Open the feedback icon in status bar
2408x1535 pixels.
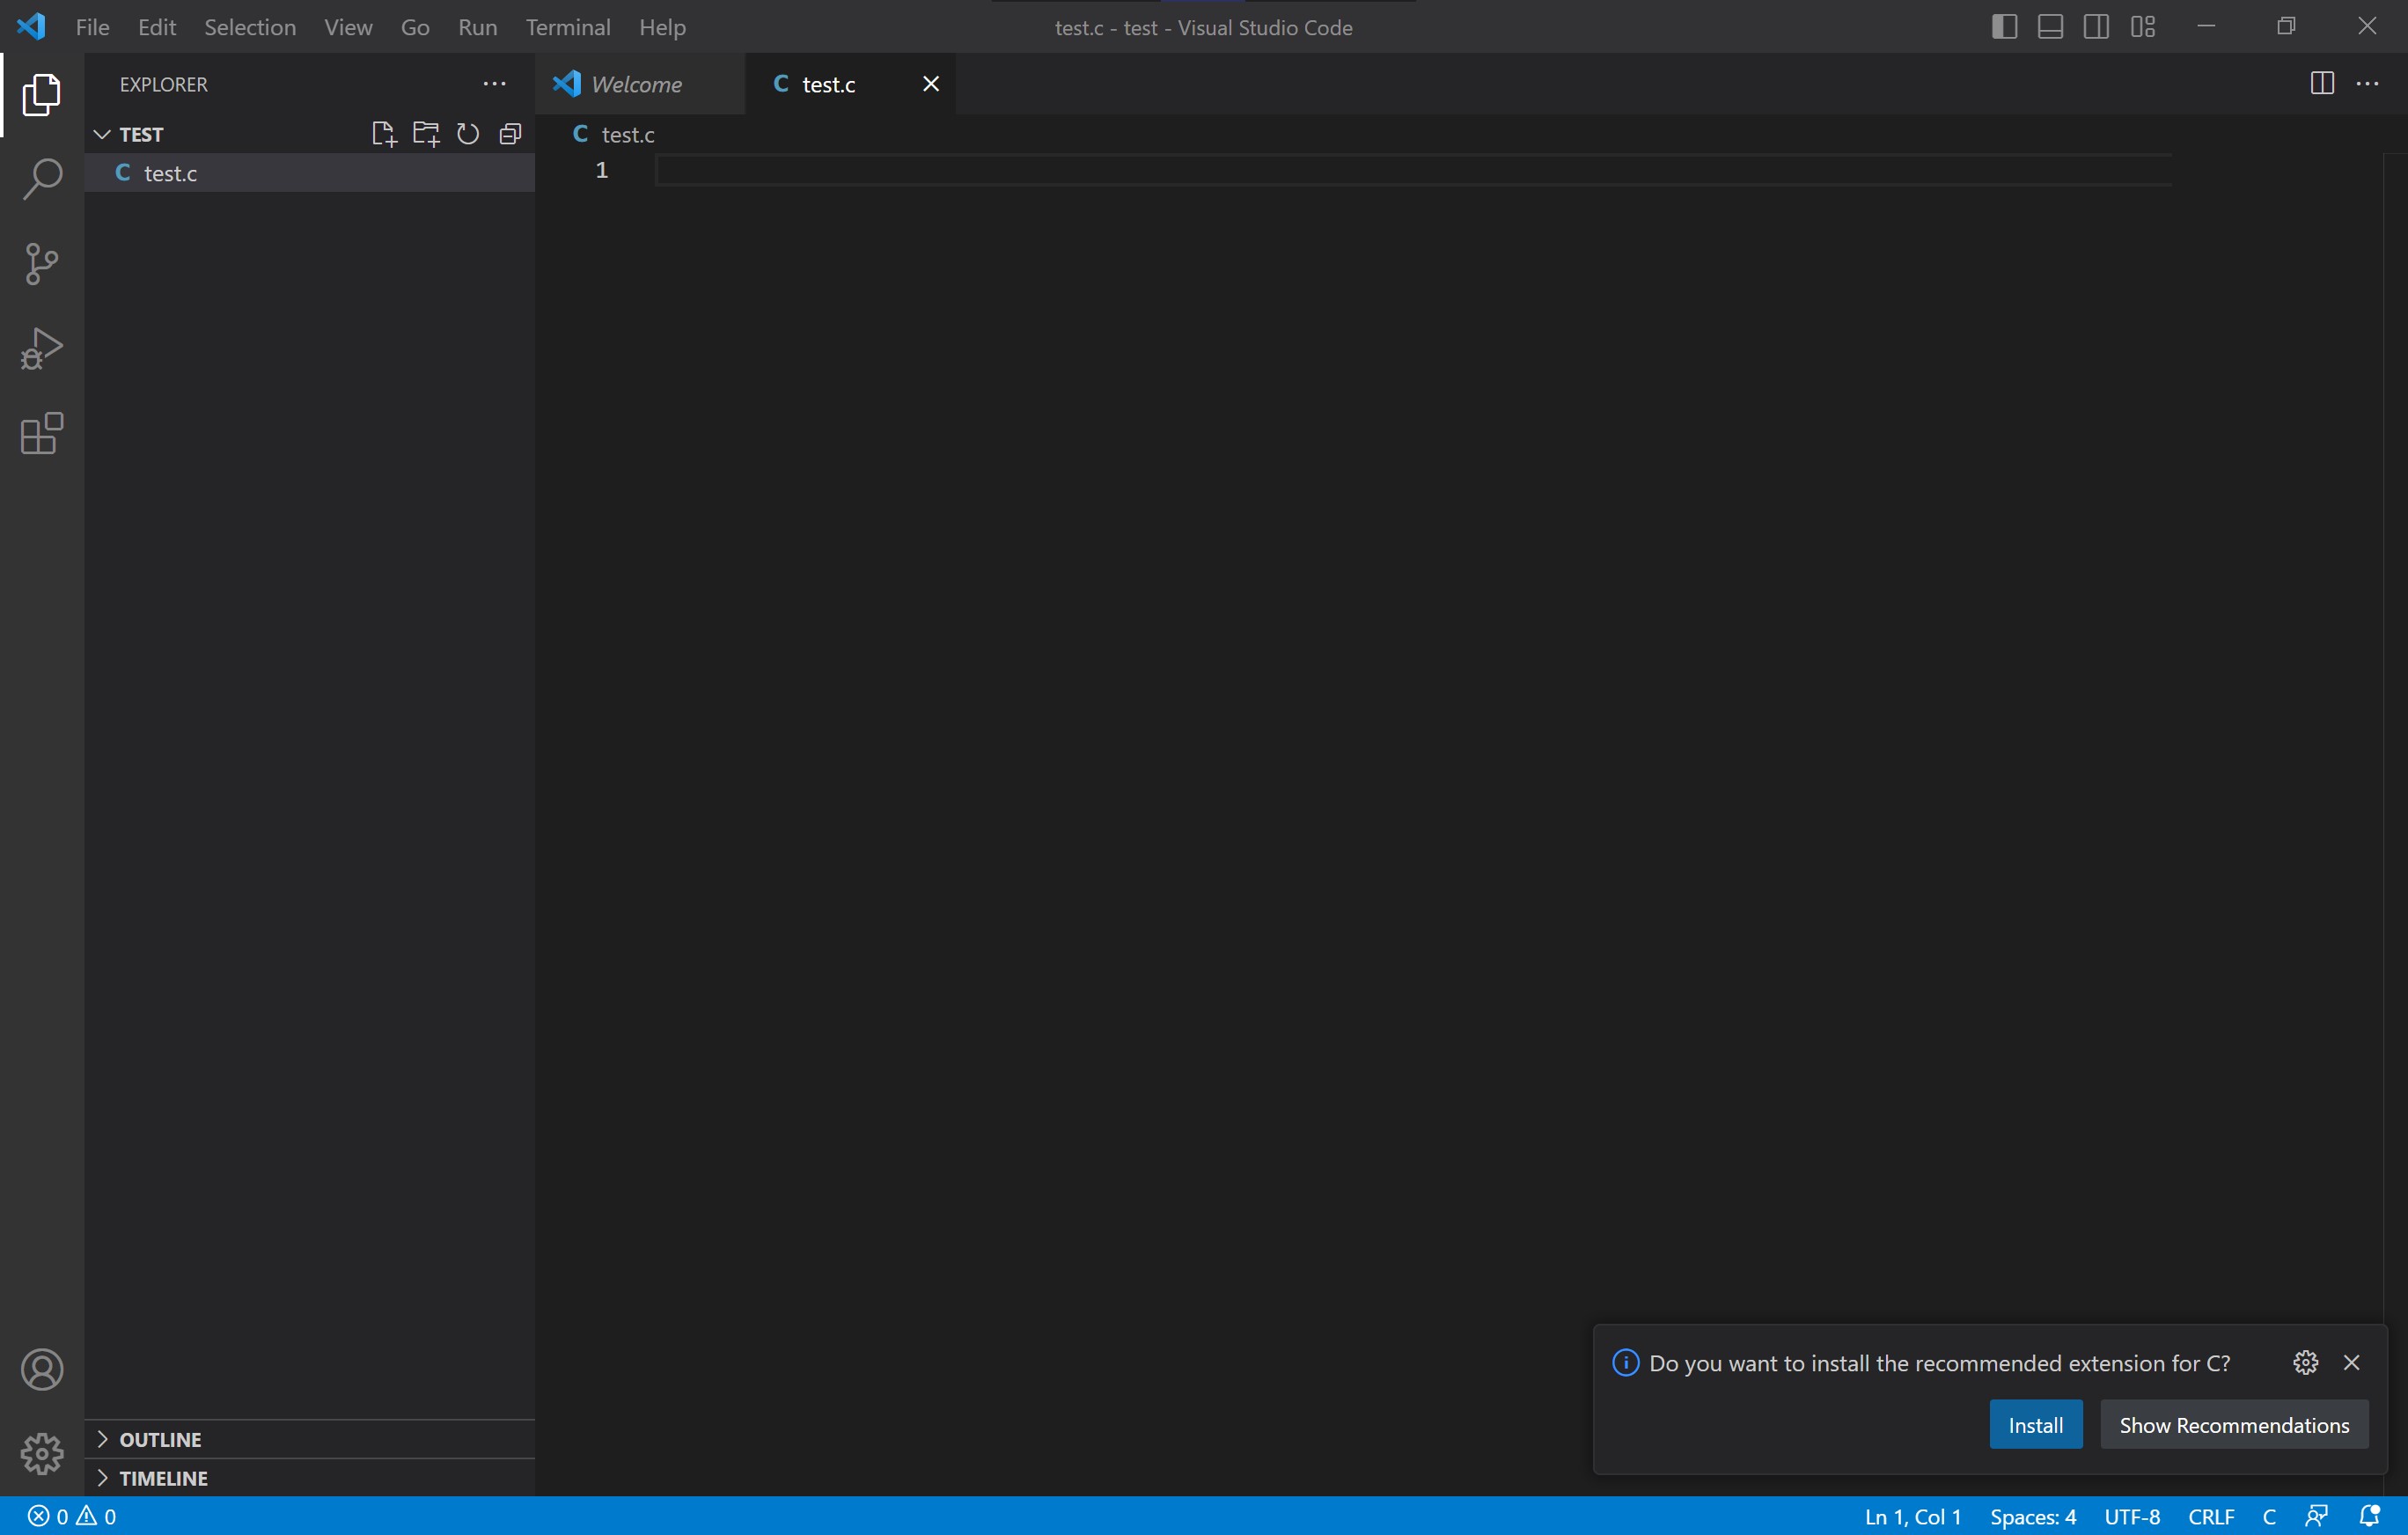pos(2317,1516)
